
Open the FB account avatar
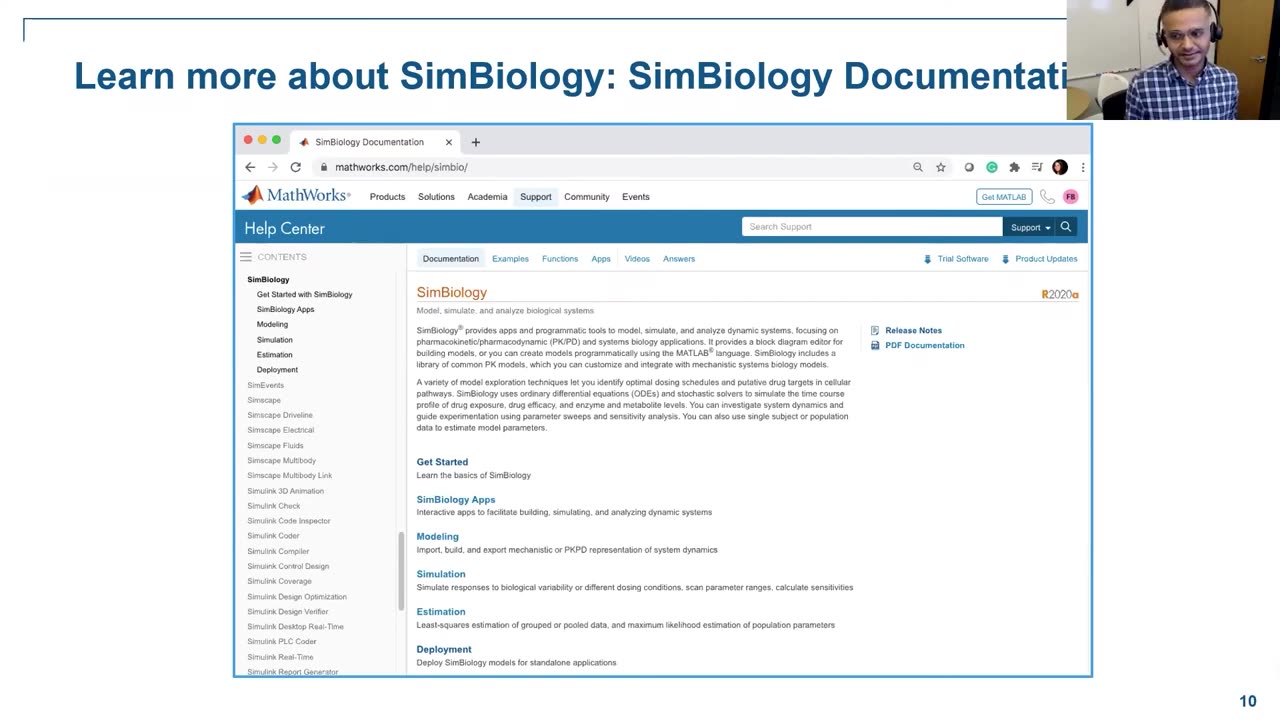1070,197
